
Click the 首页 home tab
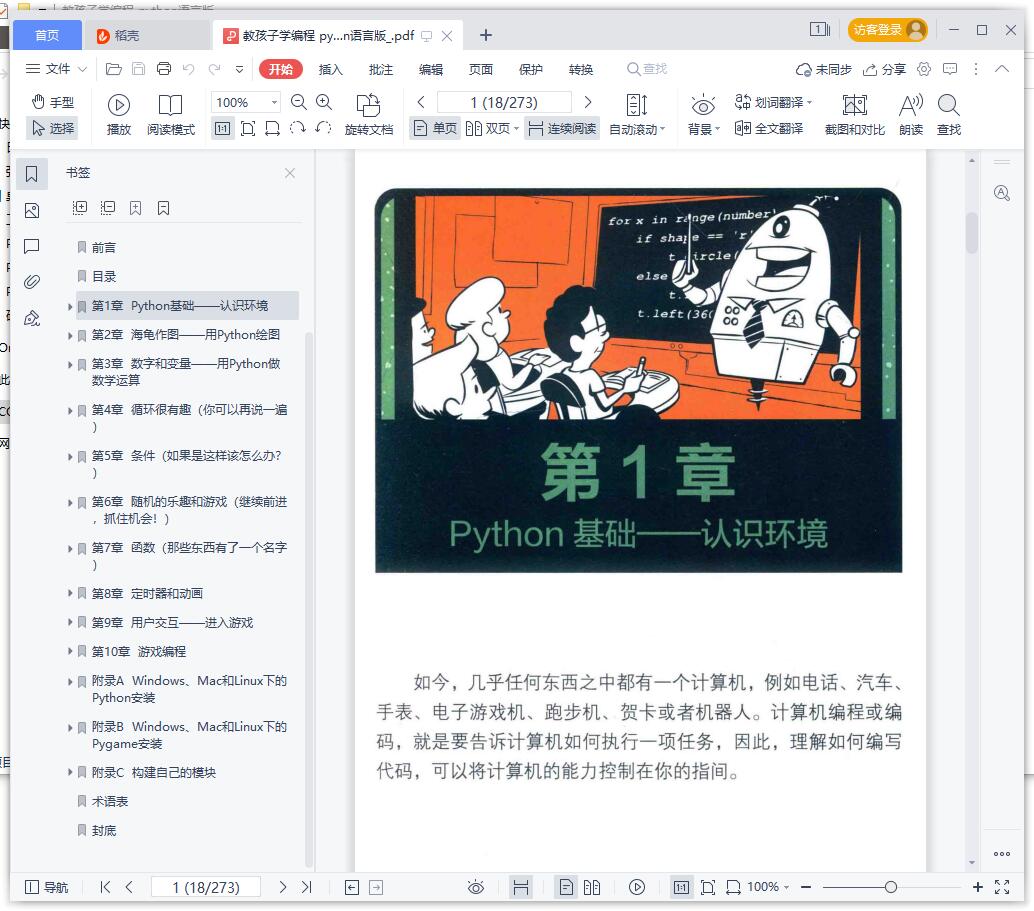[x=47, y=35]
